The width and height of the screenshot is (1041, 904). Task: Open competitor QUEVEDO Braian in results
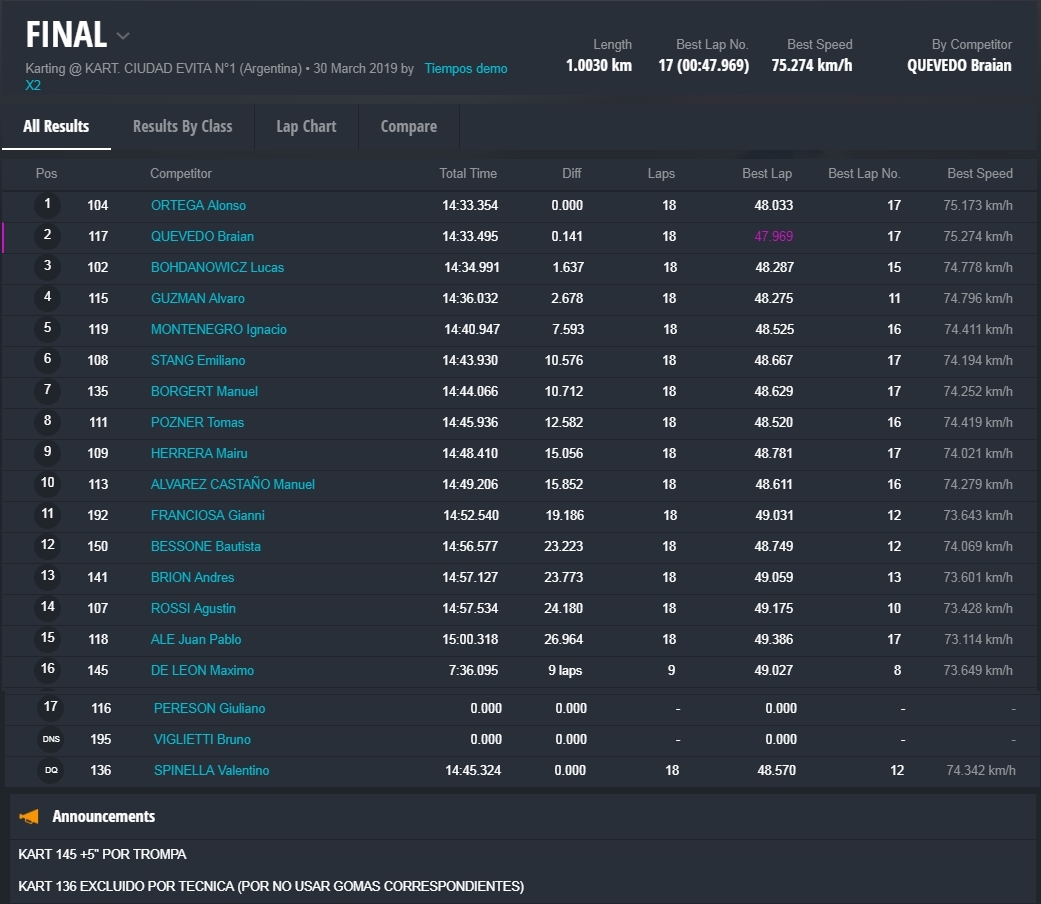pyautogui.click(x=202, y=236)
